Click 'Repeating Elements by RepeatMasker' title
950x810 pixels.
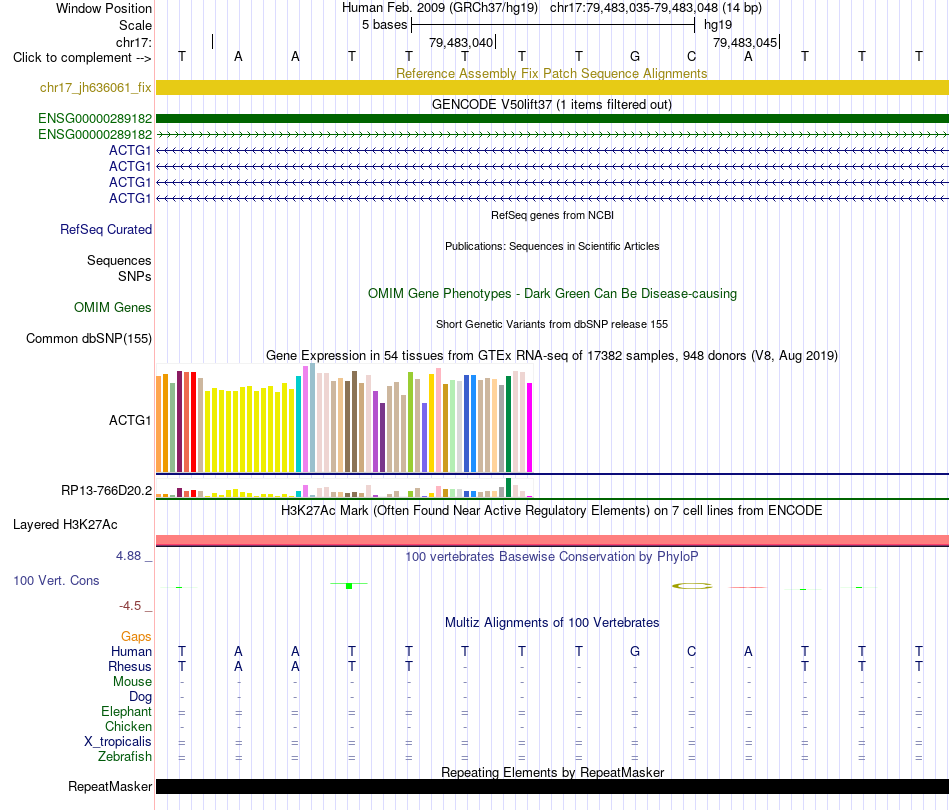(x=552, y=772)
